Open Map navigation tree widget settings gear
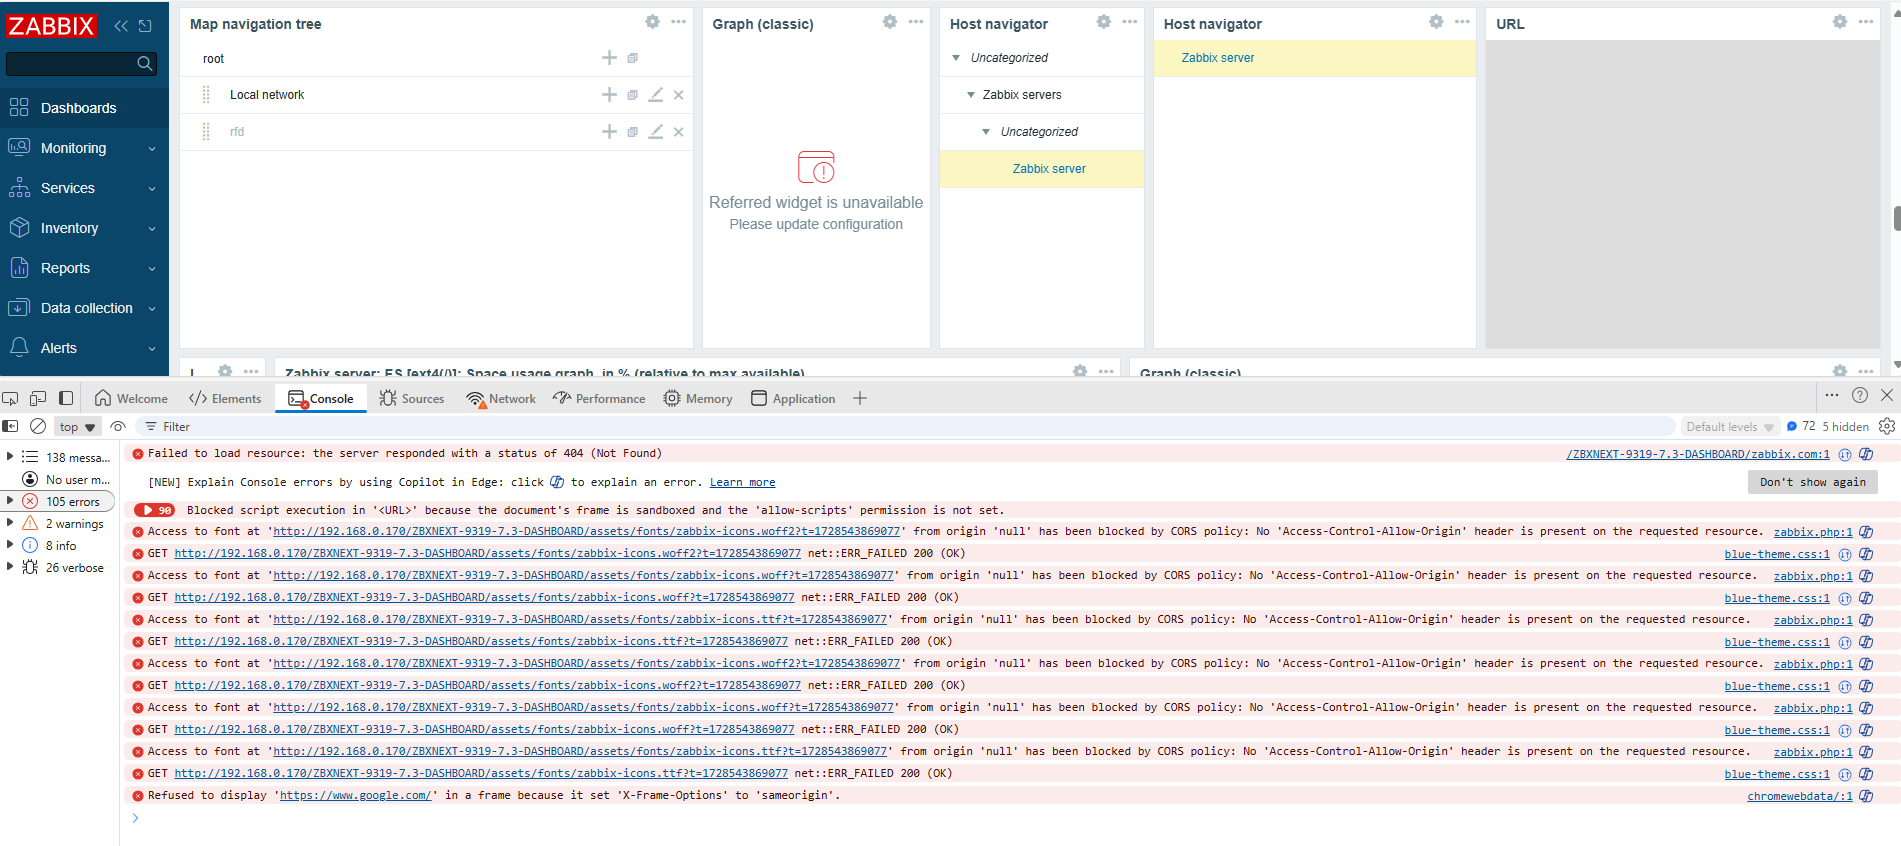1901x846 pixels. (652, 22)
